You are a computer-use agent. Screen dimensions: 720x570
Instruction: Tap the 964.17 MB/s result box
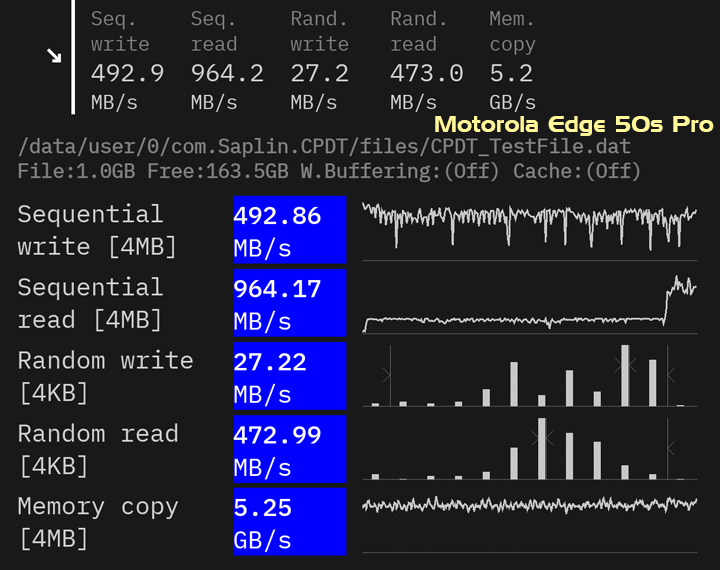290,303
